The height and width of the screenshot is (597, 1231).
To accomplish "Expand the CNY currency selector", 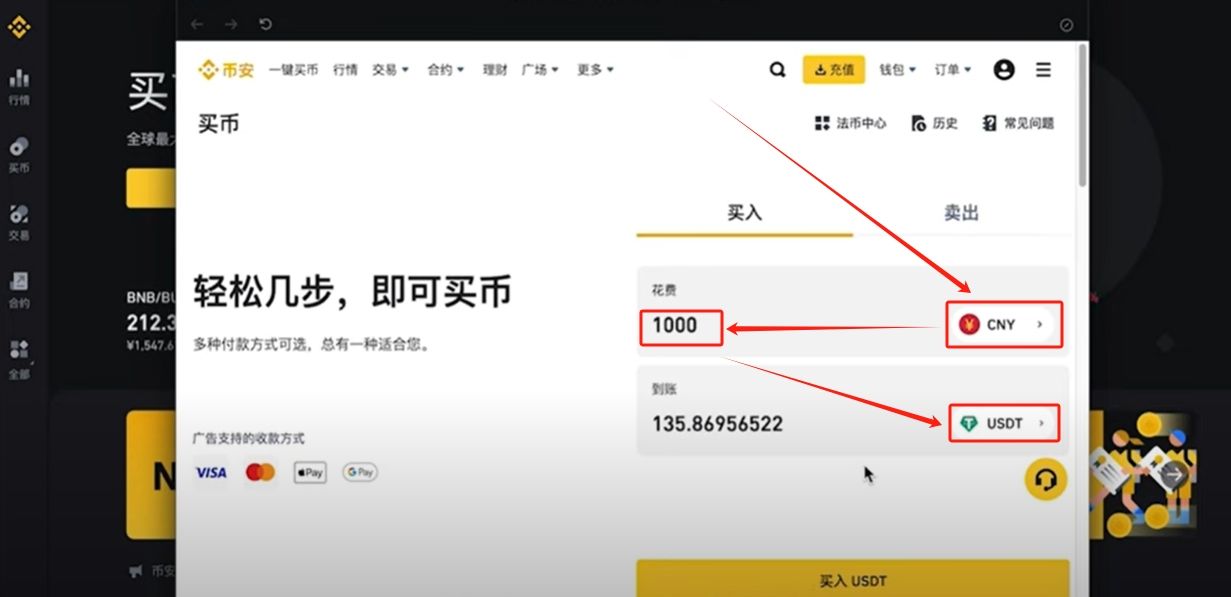I will pyautogui.click(x=1004, y=325).
